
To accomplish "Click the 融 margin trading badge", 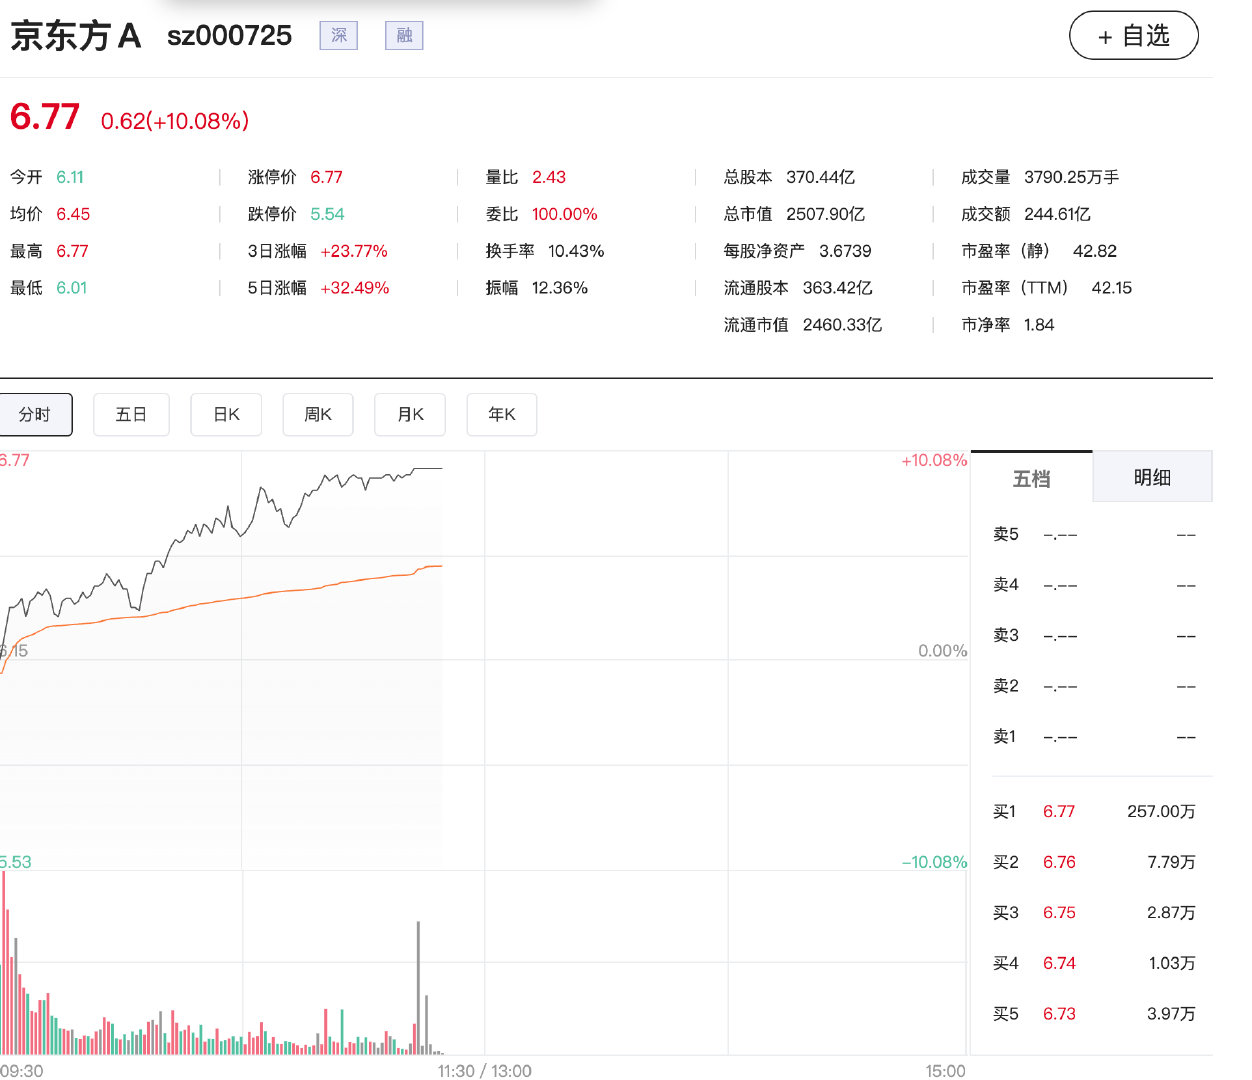I will click(x=404, y=36).
